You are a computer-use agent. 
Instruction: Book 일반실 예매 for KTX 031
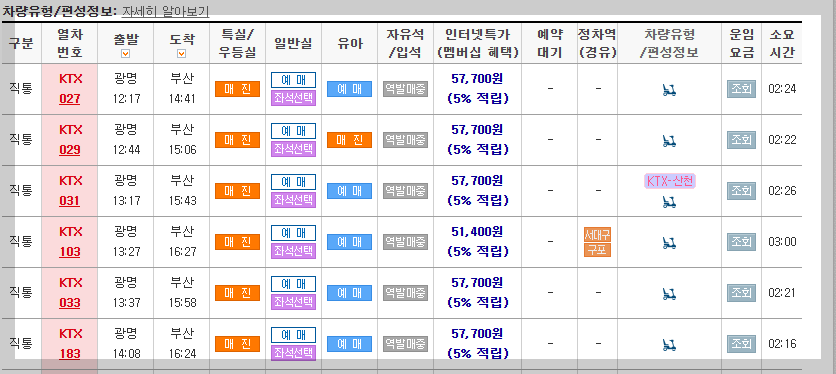(293, 182)
